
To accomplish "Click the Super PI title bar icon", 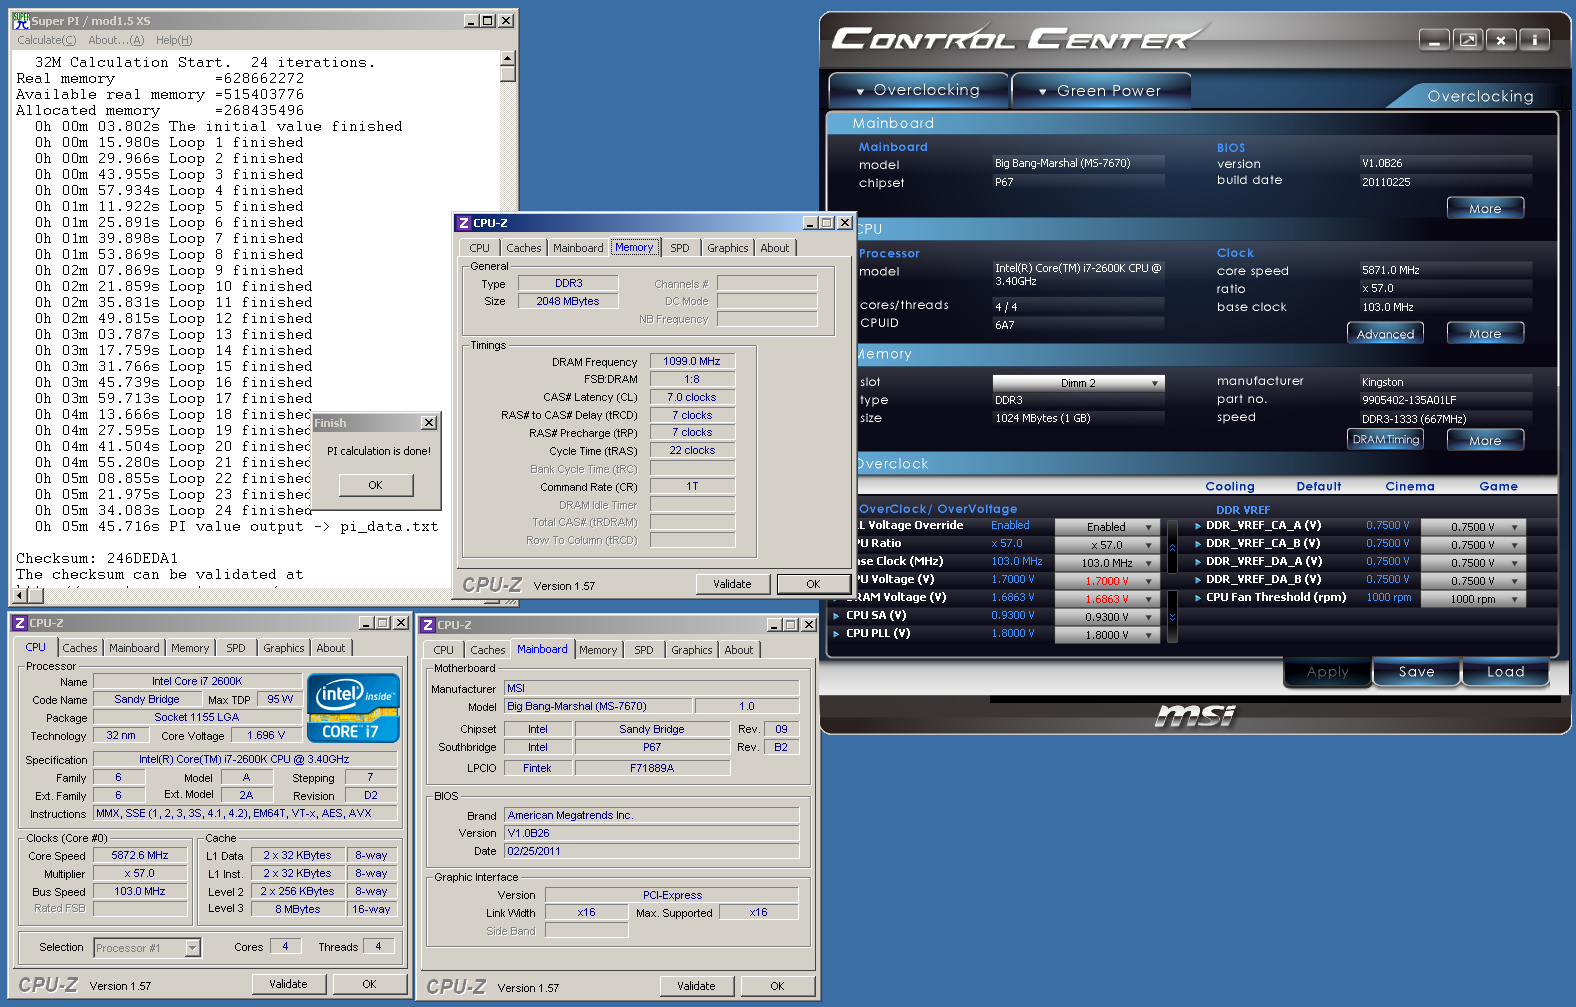I will click(x=21, y=20).
